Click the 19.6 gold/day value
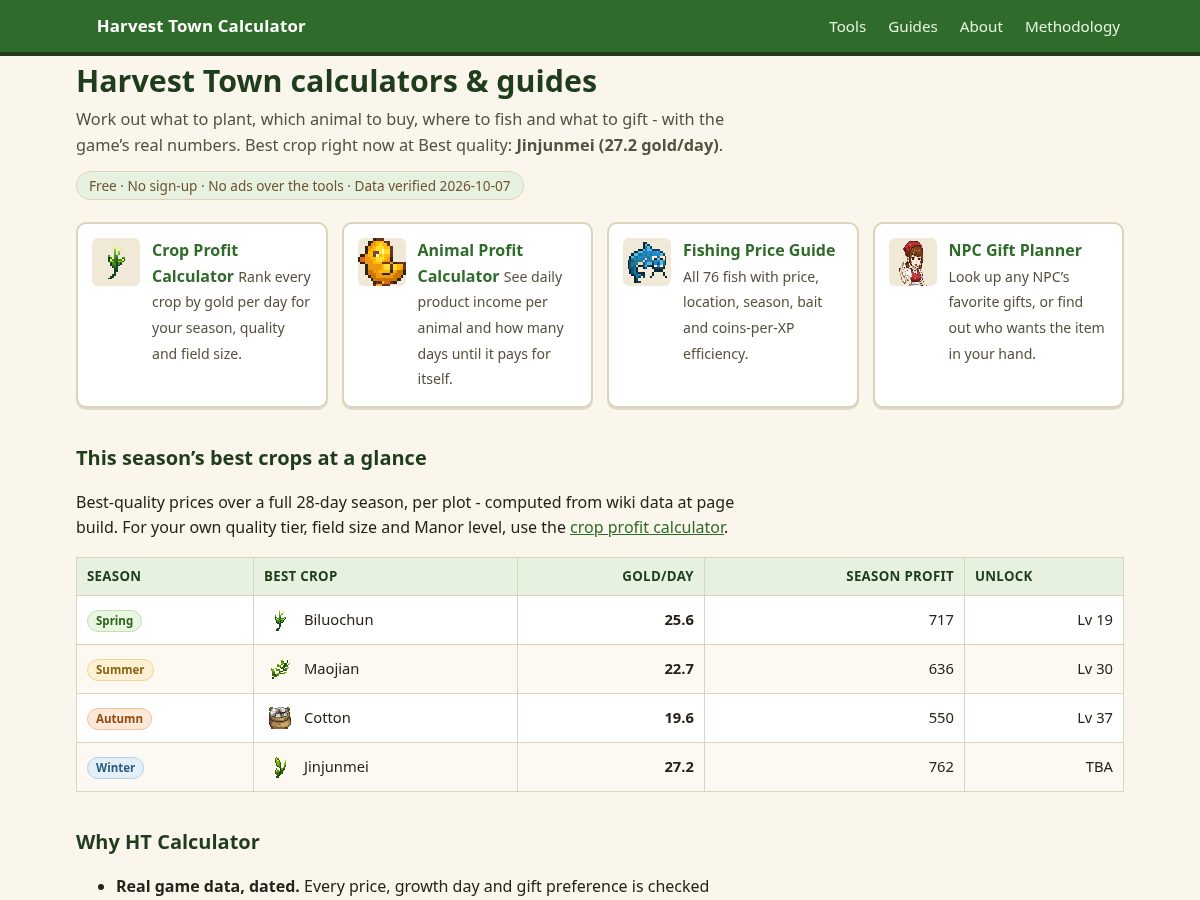Viewport: 1200px width, 900px height. tap(679, 718)
